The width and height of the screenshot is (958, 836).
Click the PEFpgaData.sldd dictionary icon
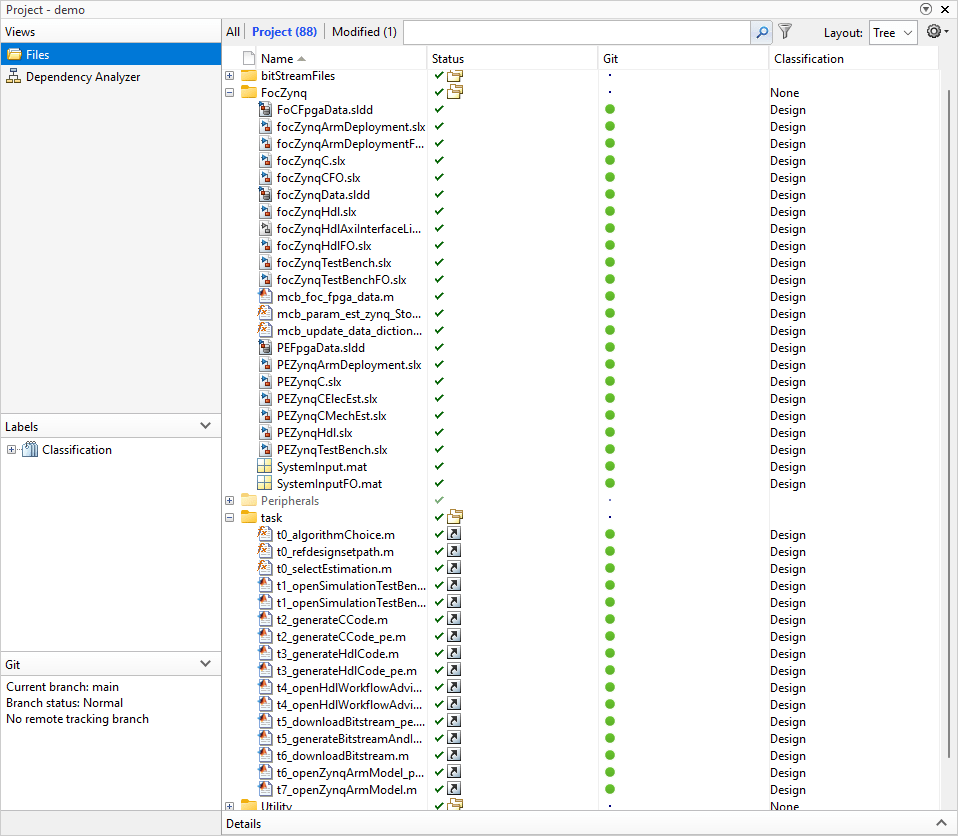click(x=265, y=348)
